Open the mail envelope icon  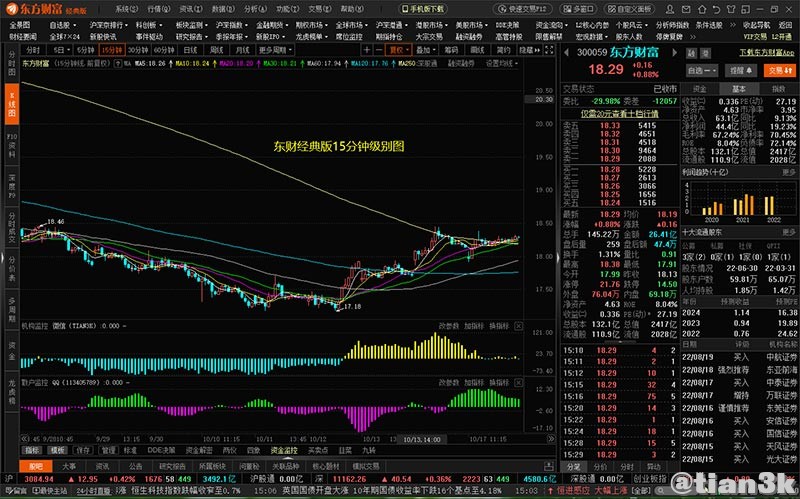tap(687, 9)
